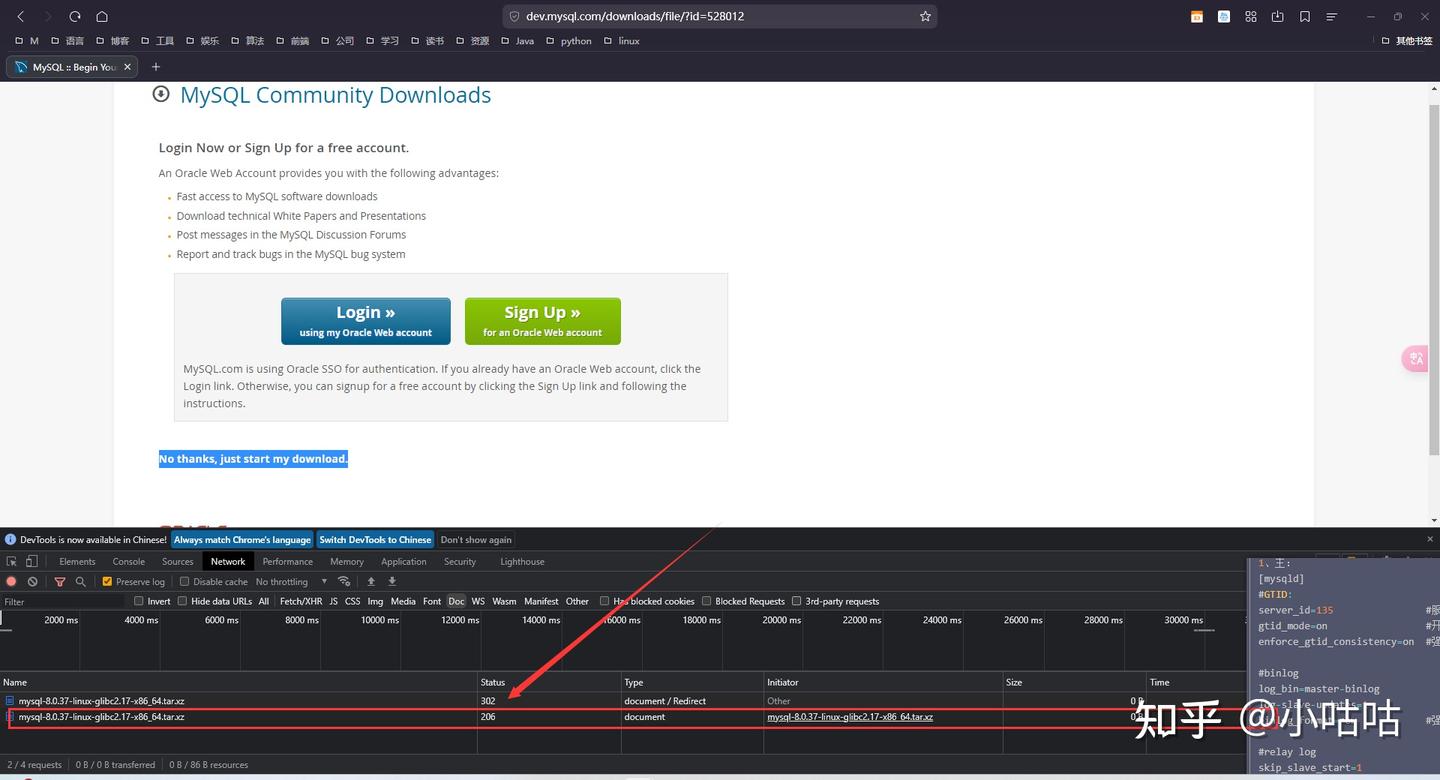This screenshot has width=1440, height=780.
Task: Enable the Blocked Requests checkbox
Action: [x=706, y=601]
